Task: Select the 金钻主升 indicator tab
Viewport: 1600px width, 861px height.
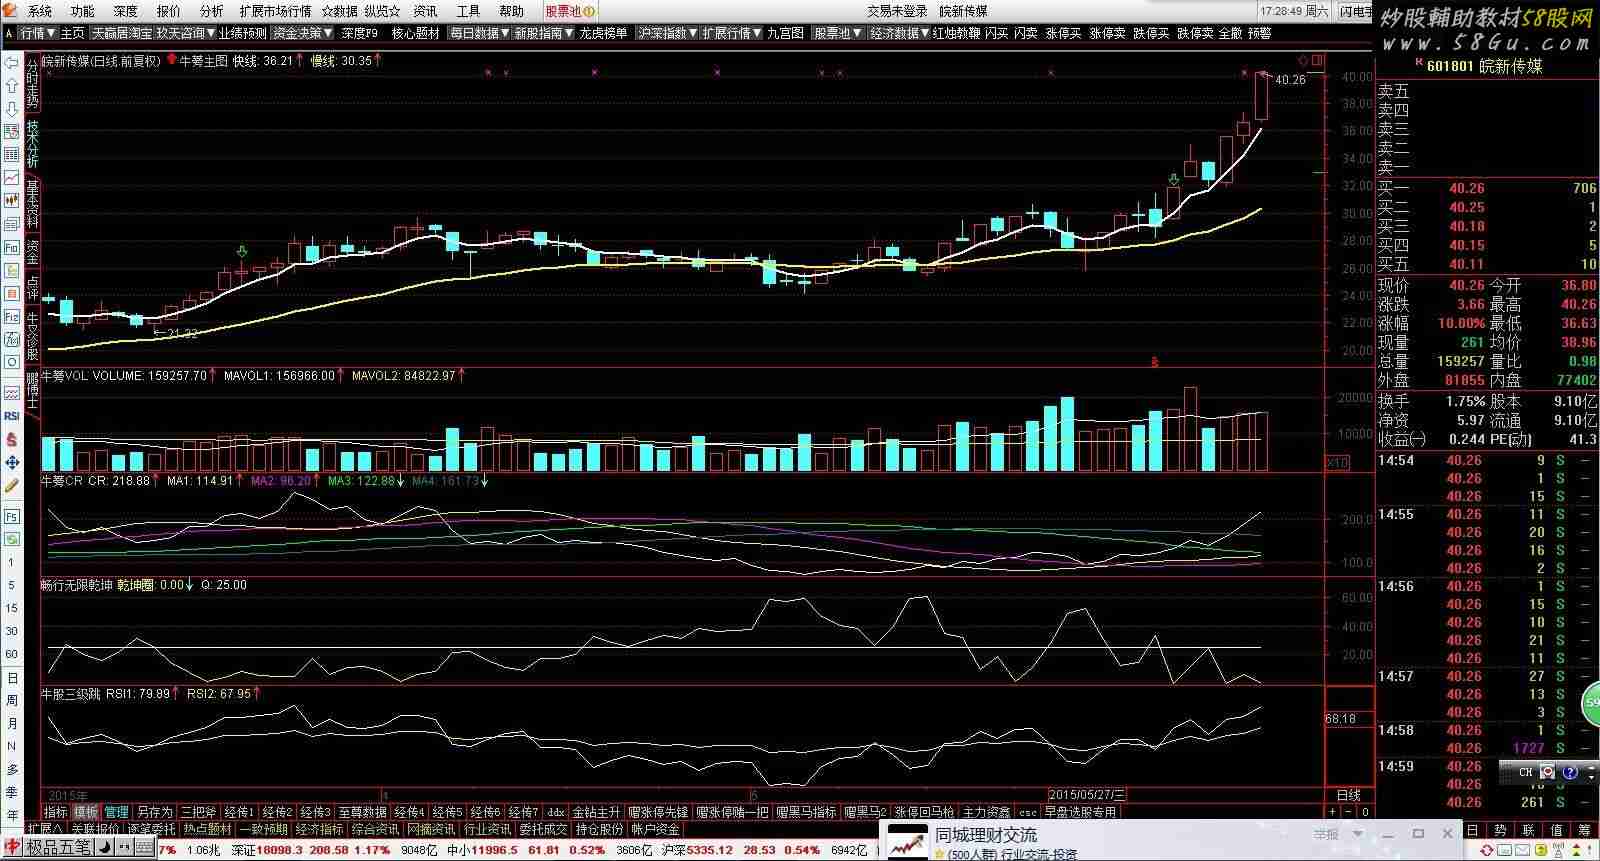Action: pos(596,812)
